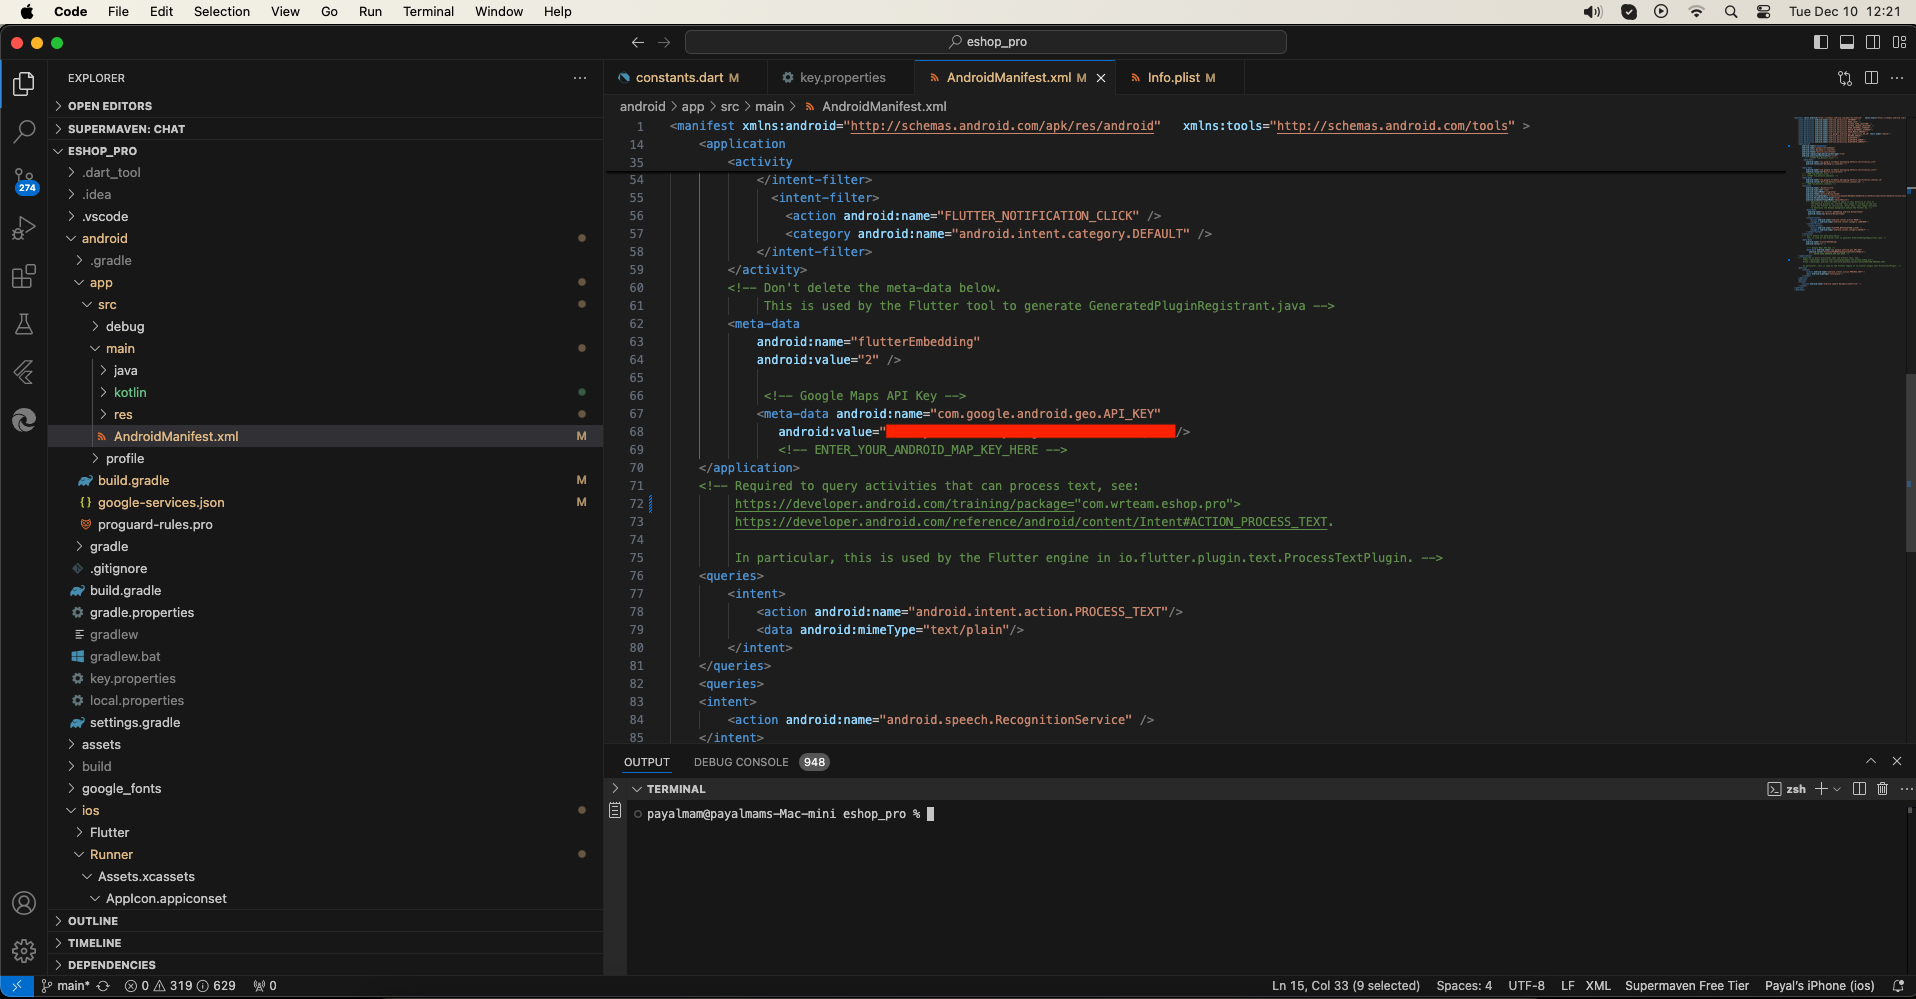Customize layout icon in title bar

tap(1899, 42)
